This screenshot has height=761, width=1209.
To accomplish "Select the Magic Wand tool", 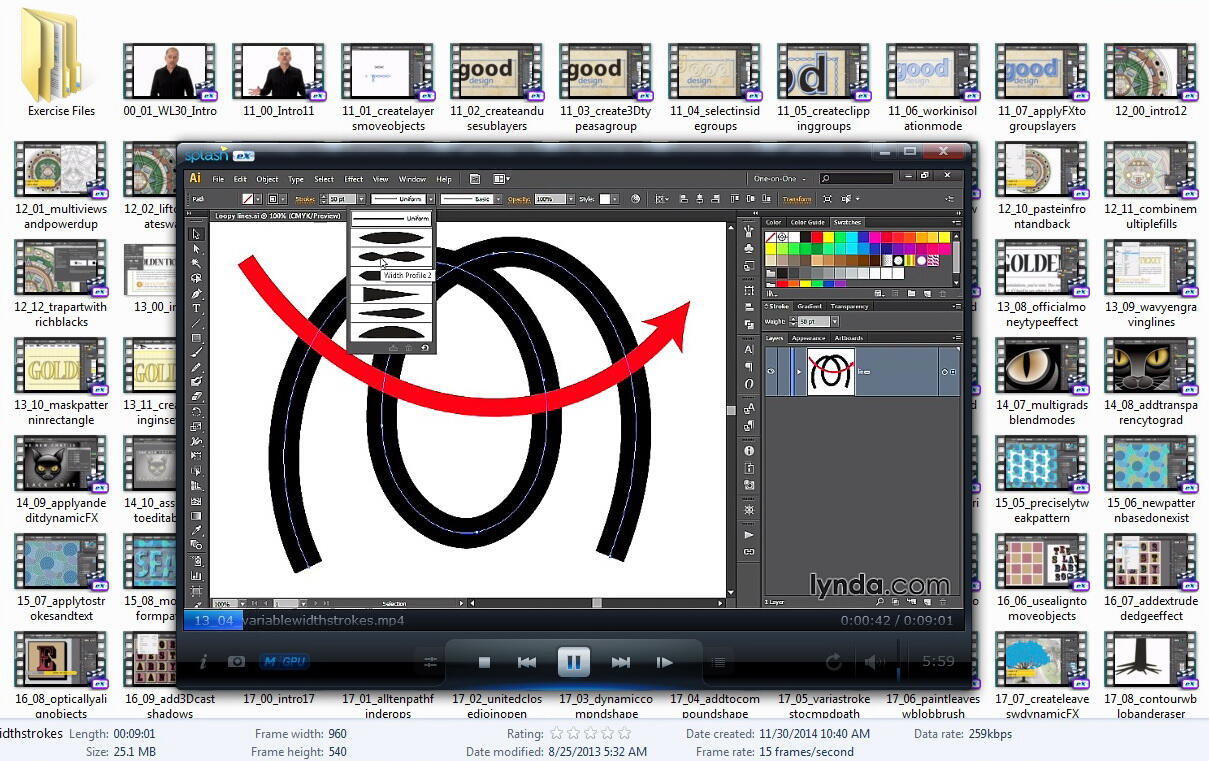I will (197, 264).
